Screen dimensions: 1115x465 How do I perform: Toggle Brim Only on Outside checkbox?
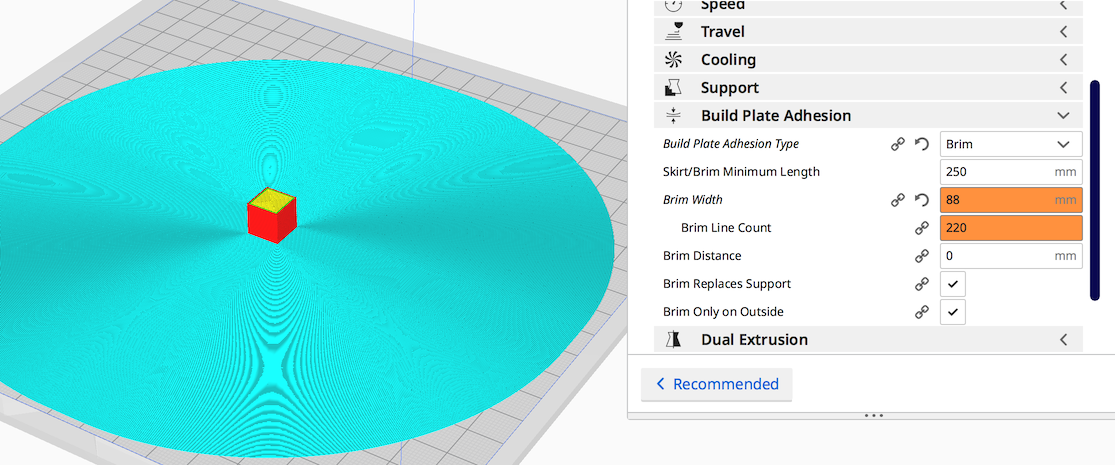[x=953, y=311]
